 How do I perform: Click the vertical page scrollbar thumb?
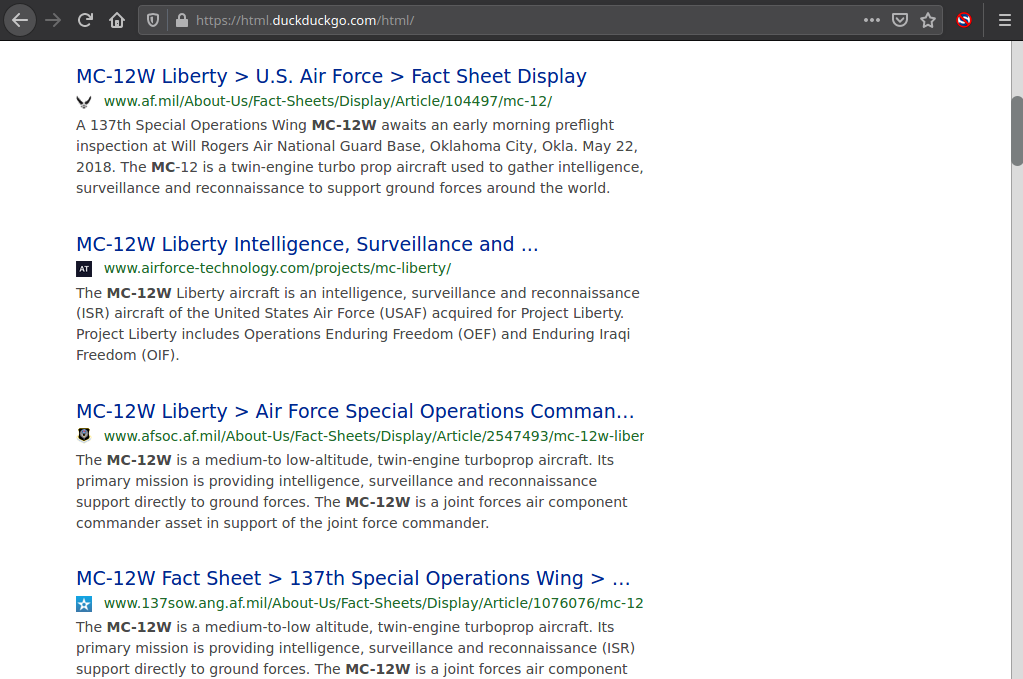pyautogui.click(x=1016, y=130)
